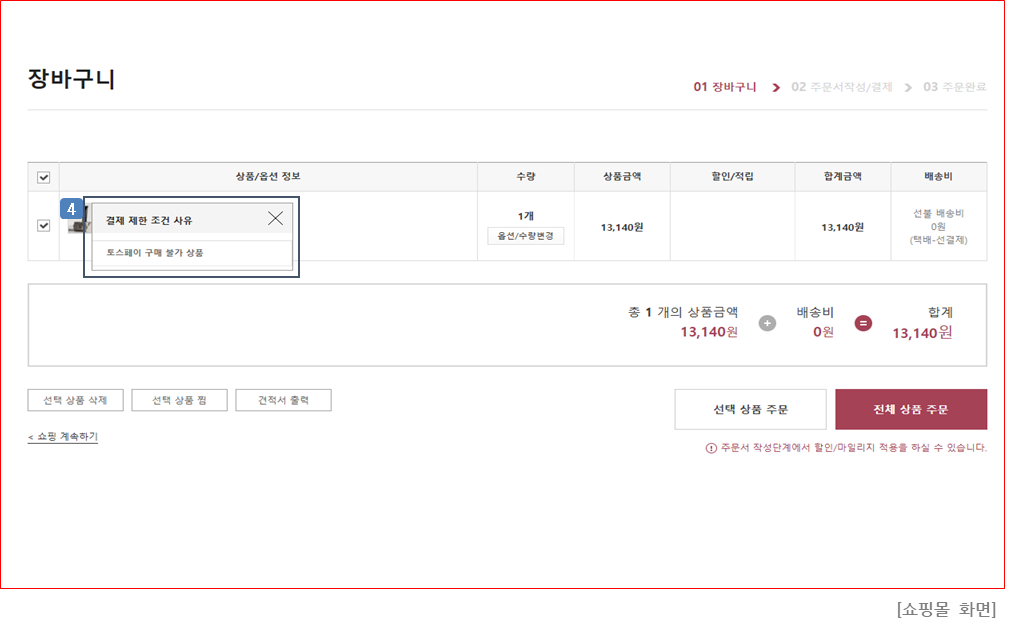
Task: Click the 합계금액 column header
Action: tap(843, 176)
